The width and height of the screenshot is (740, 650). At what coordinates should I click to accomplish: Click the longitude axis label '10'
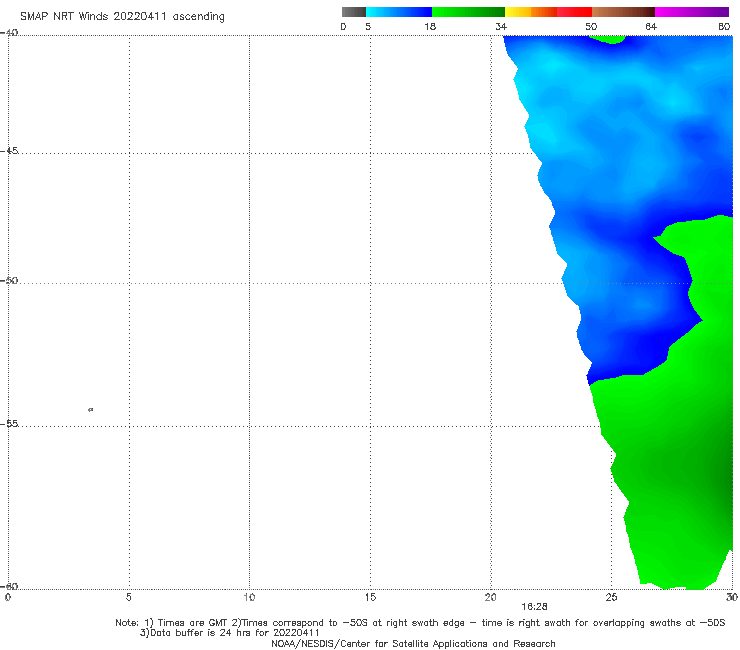pyautogui.click(x=249, y=598)
